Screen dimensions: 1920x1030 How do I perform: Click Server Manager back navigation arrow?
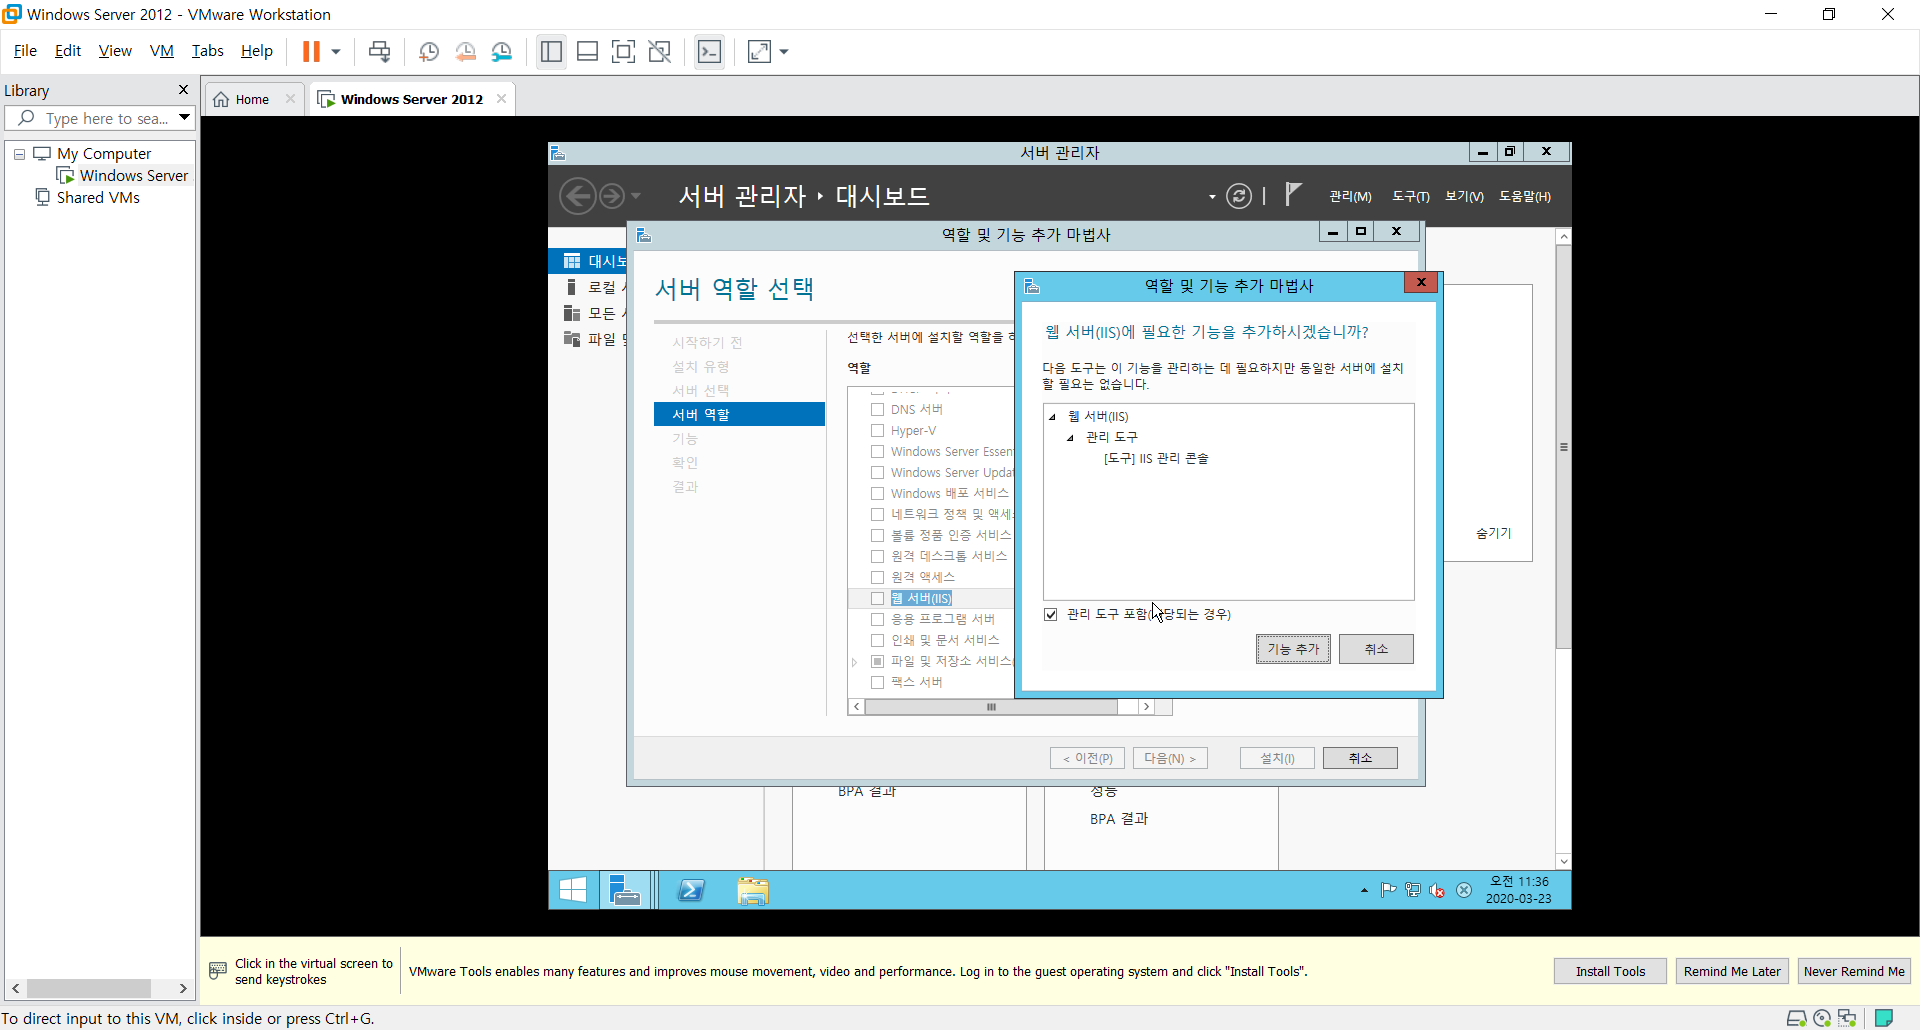tap(577, 196)
